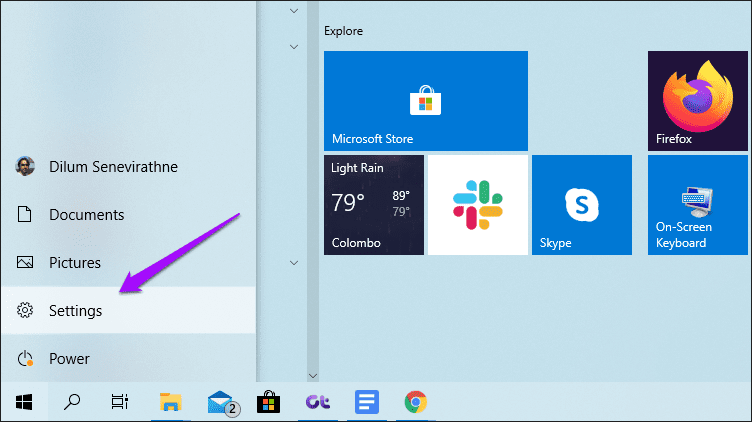Open the Dilum Senevirathne user account
The height and width of the screenshot is (422, 752).
(128, 166)
